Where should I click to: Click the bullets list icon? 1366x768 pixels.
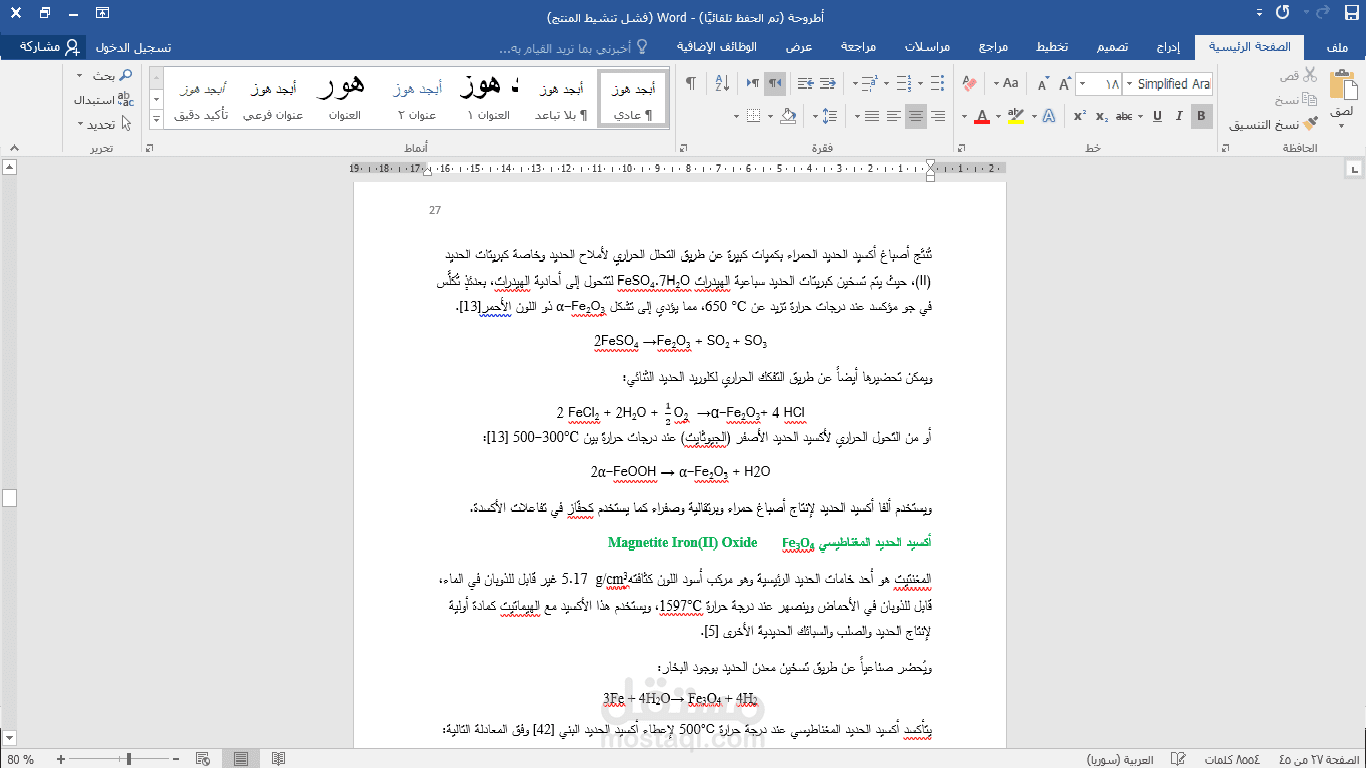[x=937, y=83]
